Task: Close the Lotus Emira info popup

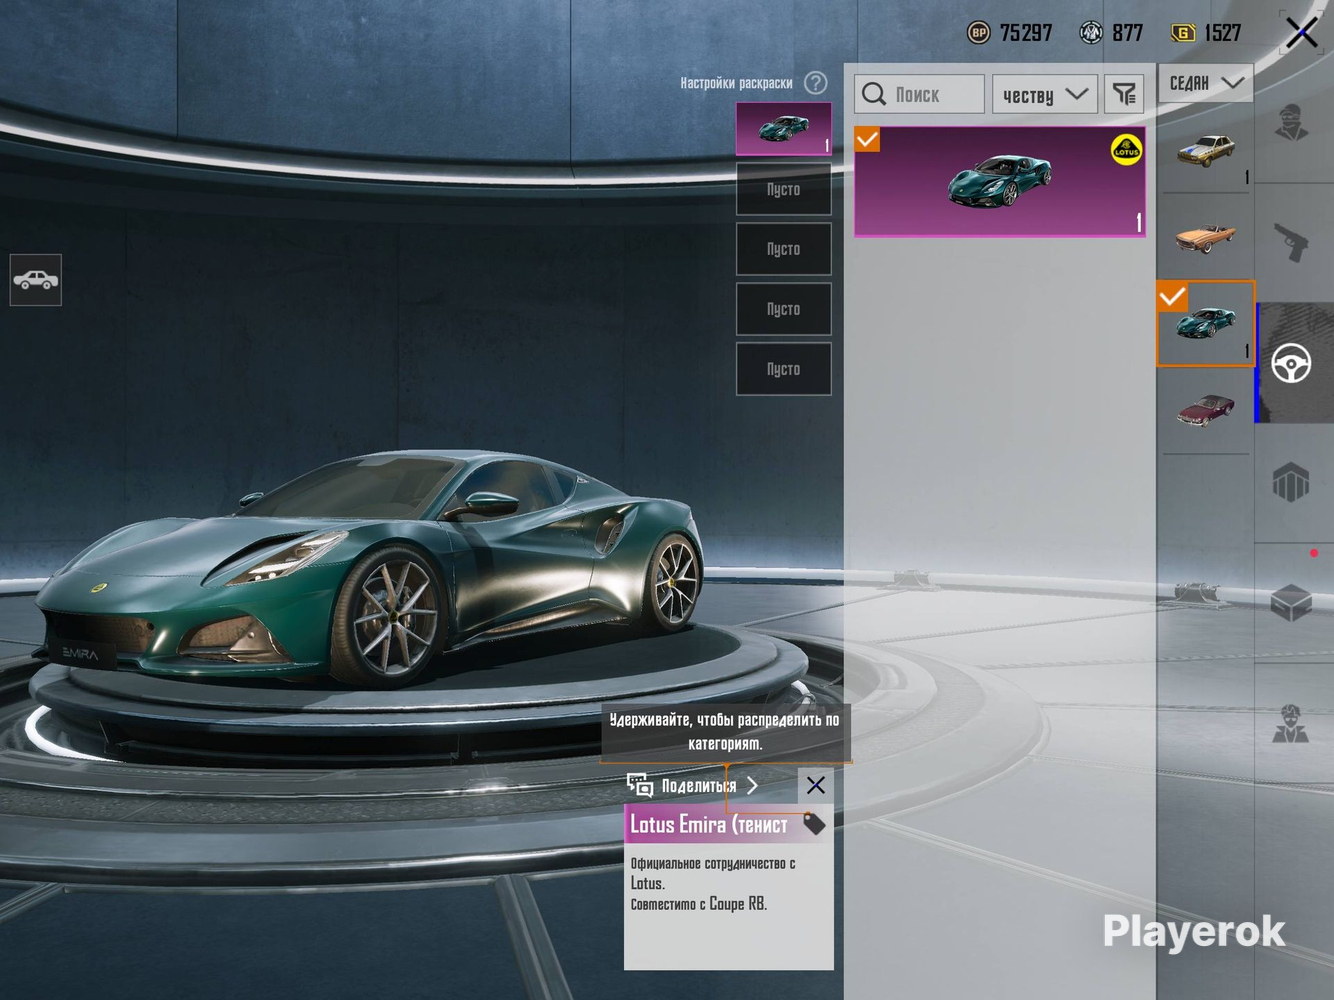Action: [x=816, y=785]
